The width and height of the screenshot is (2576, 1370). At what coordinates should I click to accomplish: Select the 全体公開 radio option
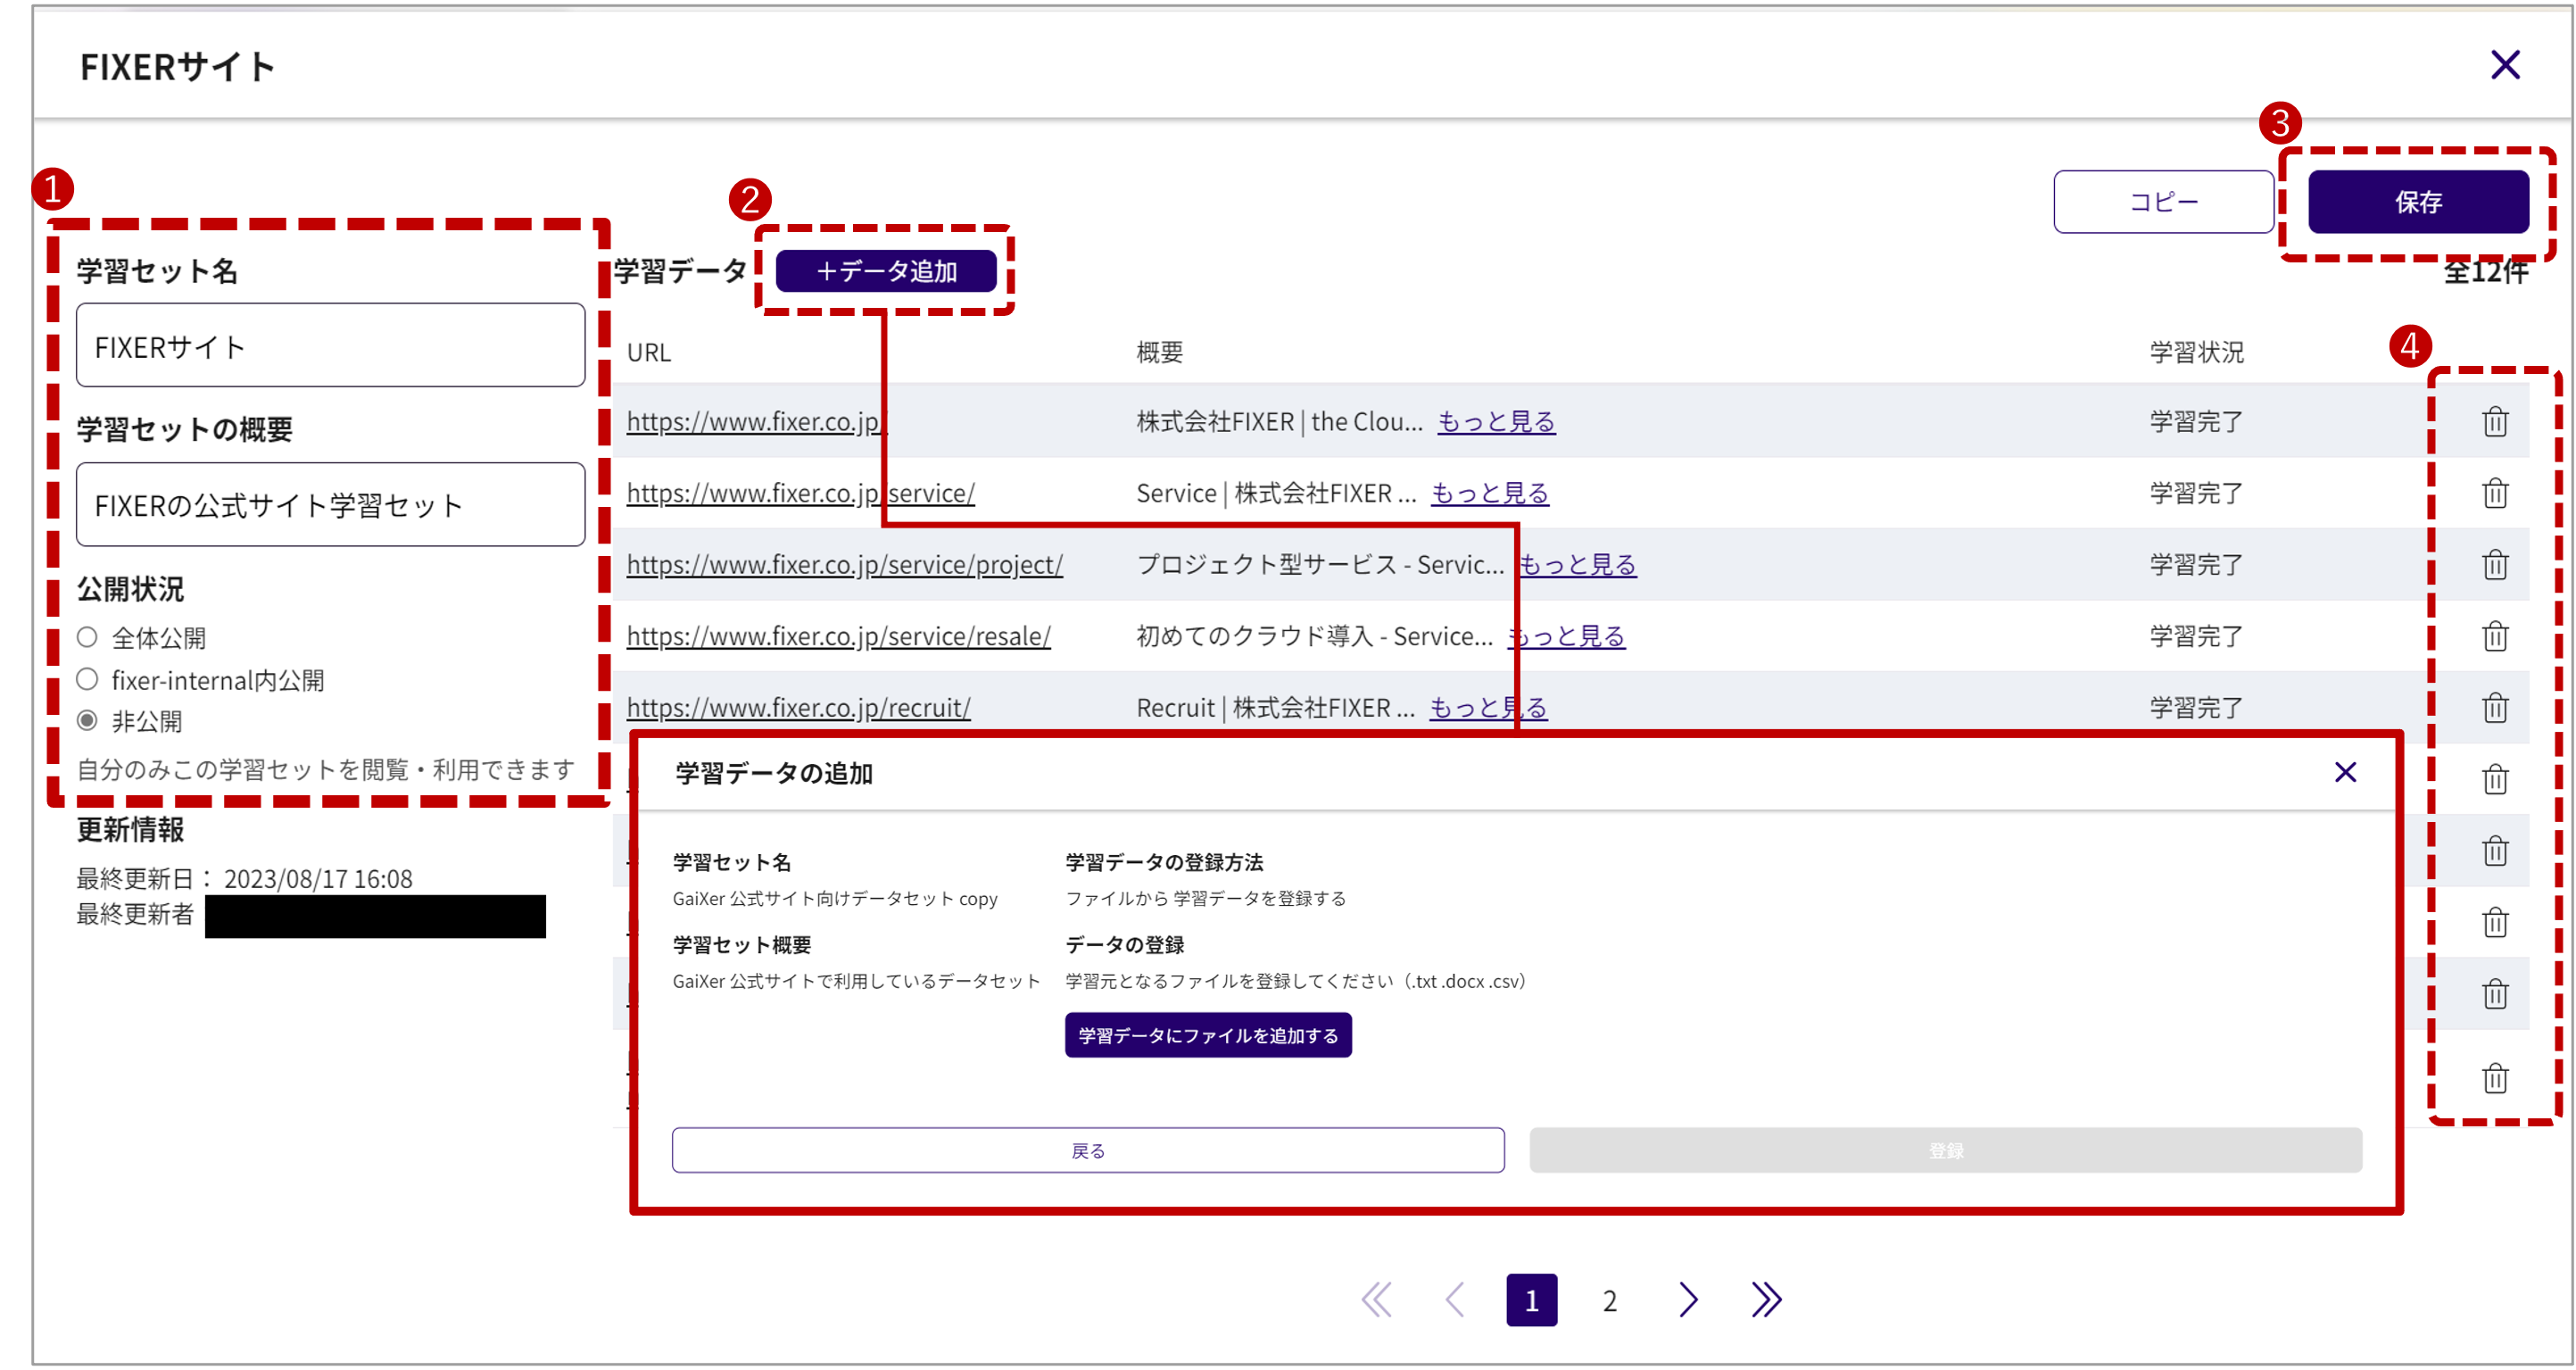pos(88,637)
